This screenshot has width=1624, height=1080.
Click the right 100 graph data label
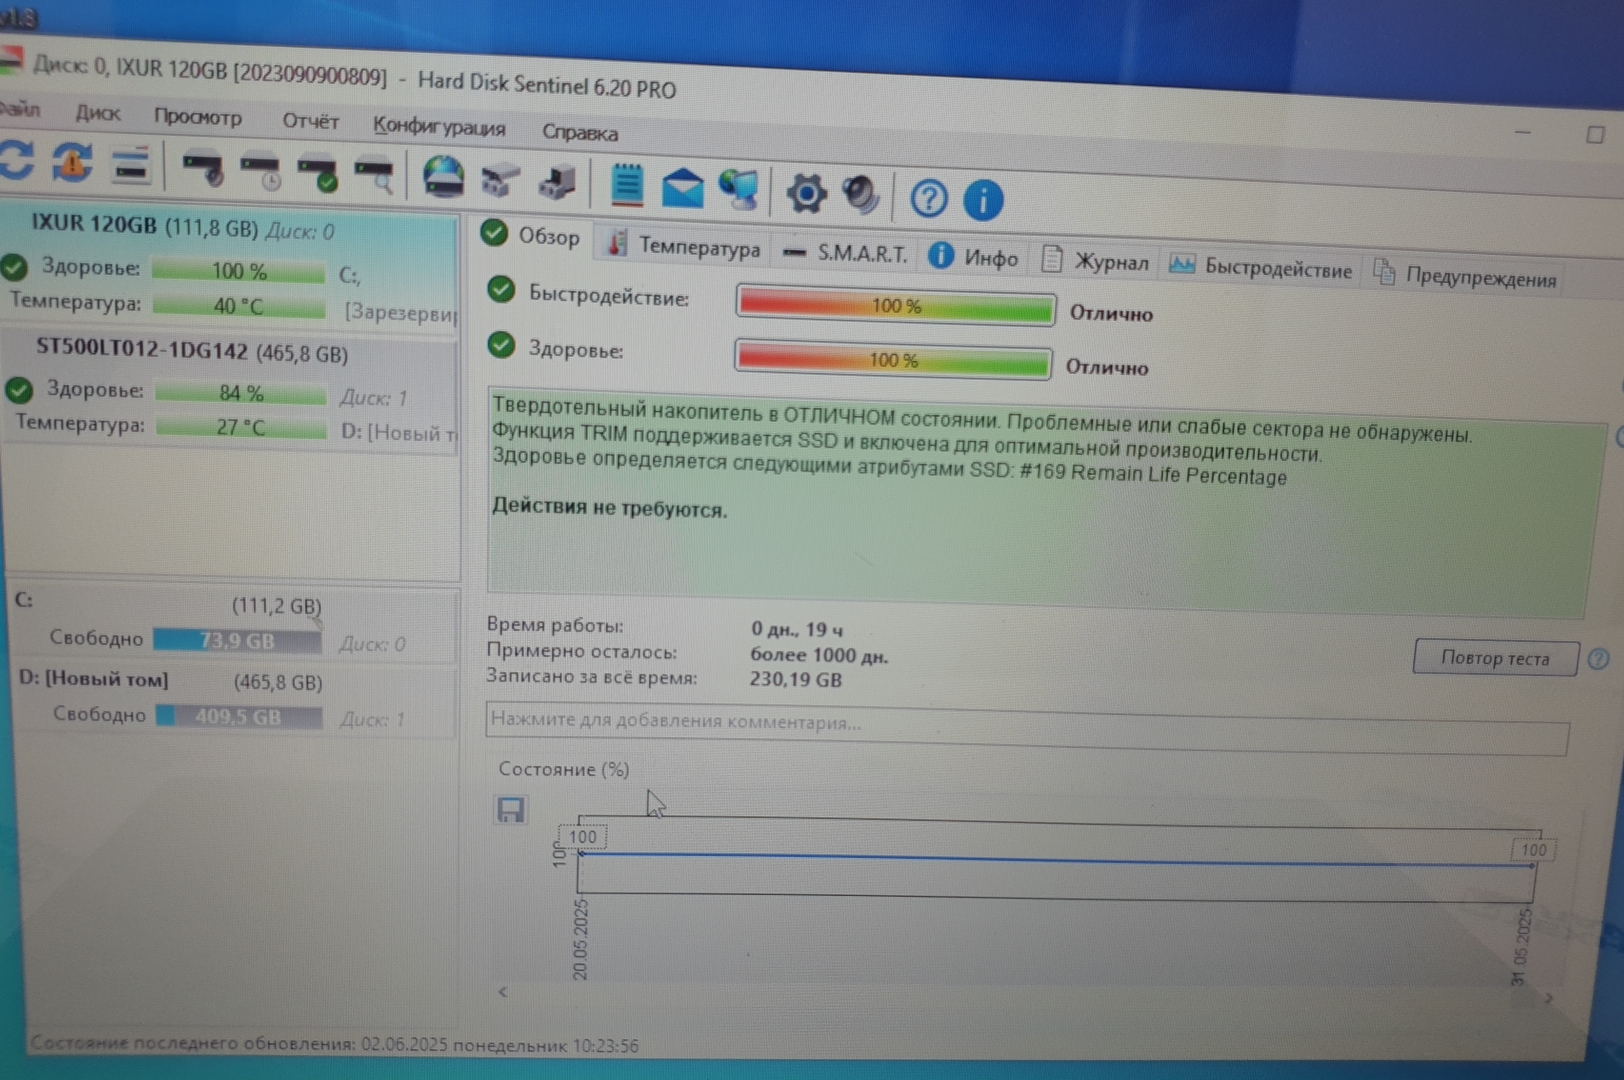[1533, 850]
